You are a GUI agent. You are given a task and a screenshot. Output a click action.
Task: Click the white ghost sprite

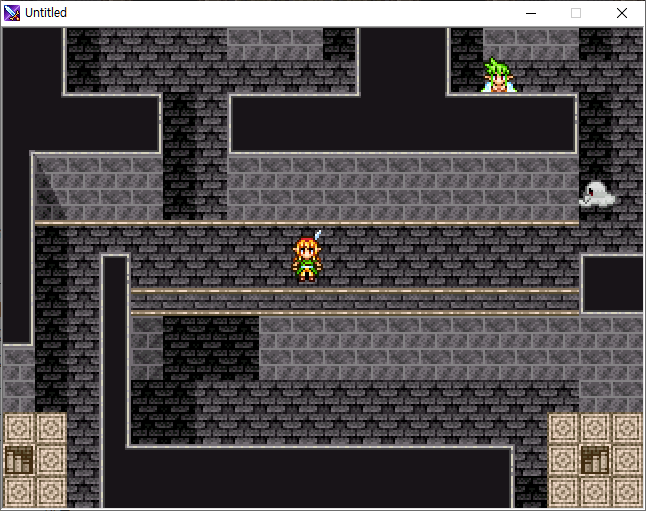(x=597, y=194)
